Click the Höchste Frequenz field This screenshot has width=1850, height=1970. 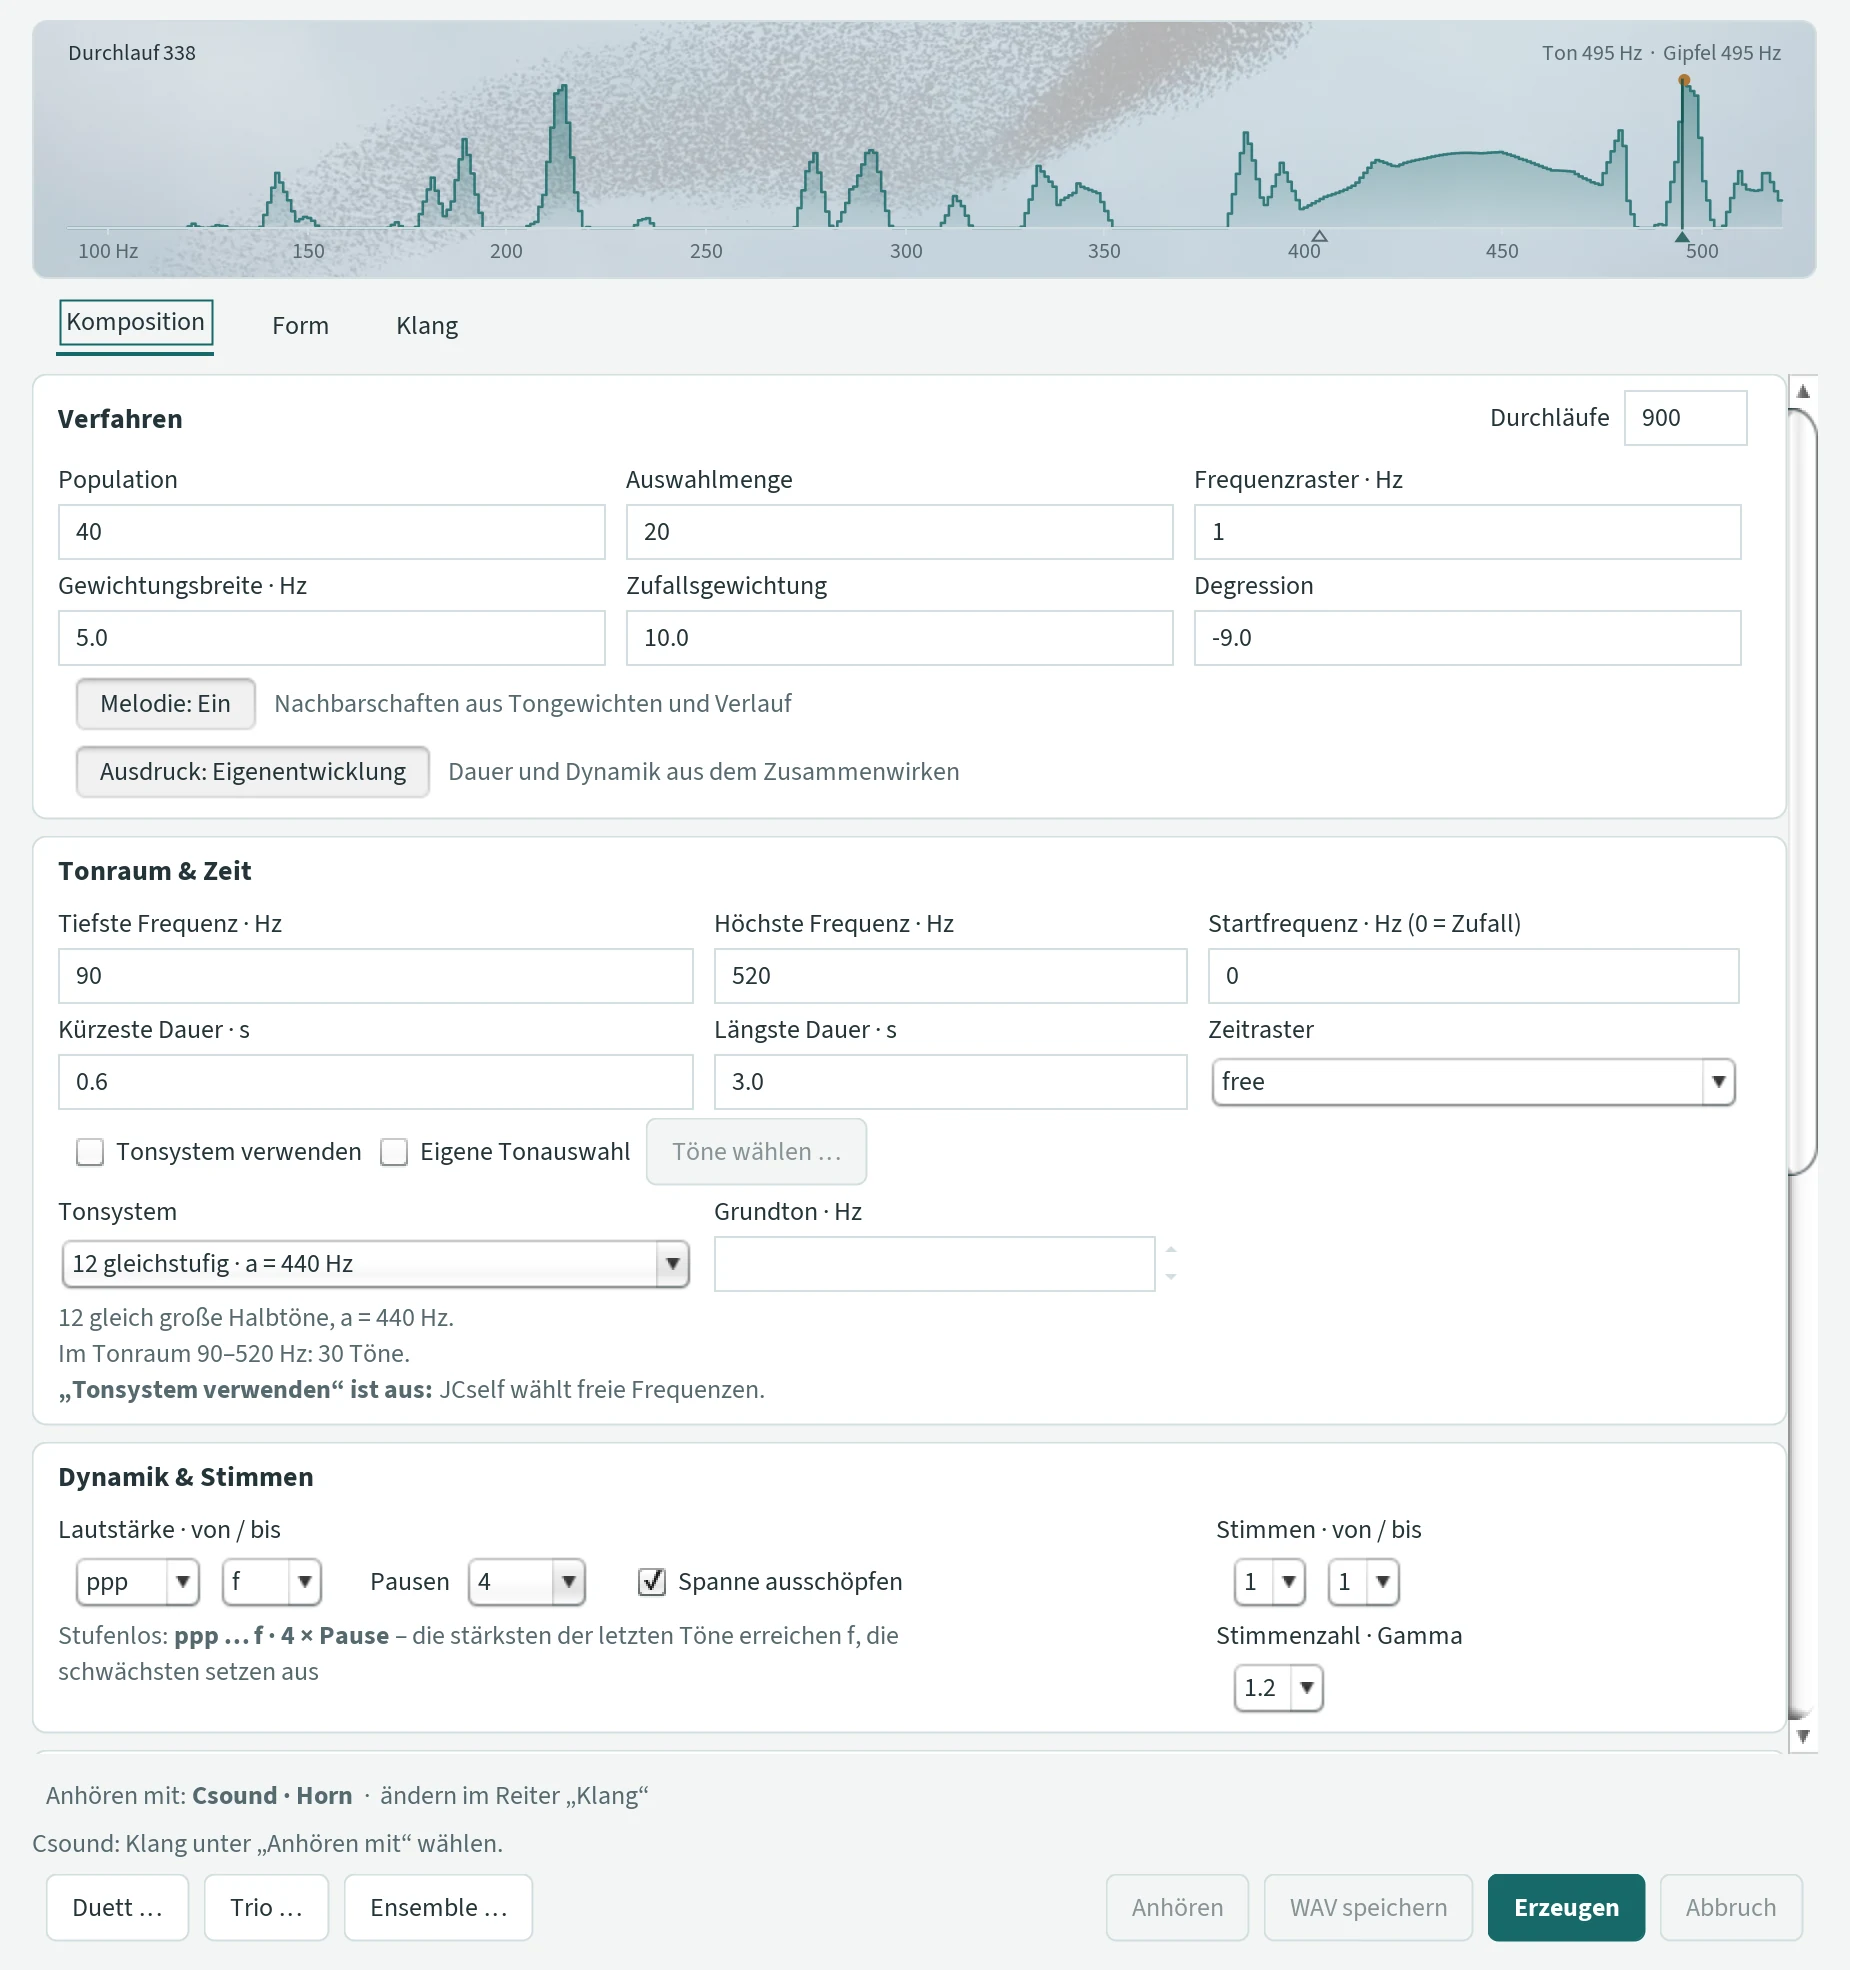tap(950, 976)
